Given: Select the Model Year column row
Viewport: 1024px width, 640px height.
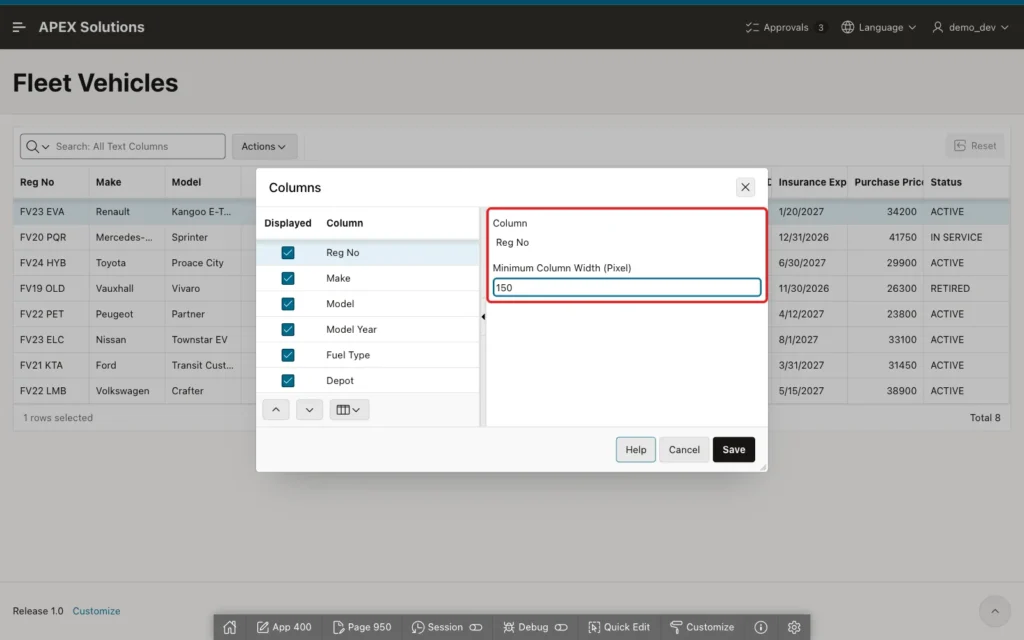Looking at the screenshot, I should (368, 329).
